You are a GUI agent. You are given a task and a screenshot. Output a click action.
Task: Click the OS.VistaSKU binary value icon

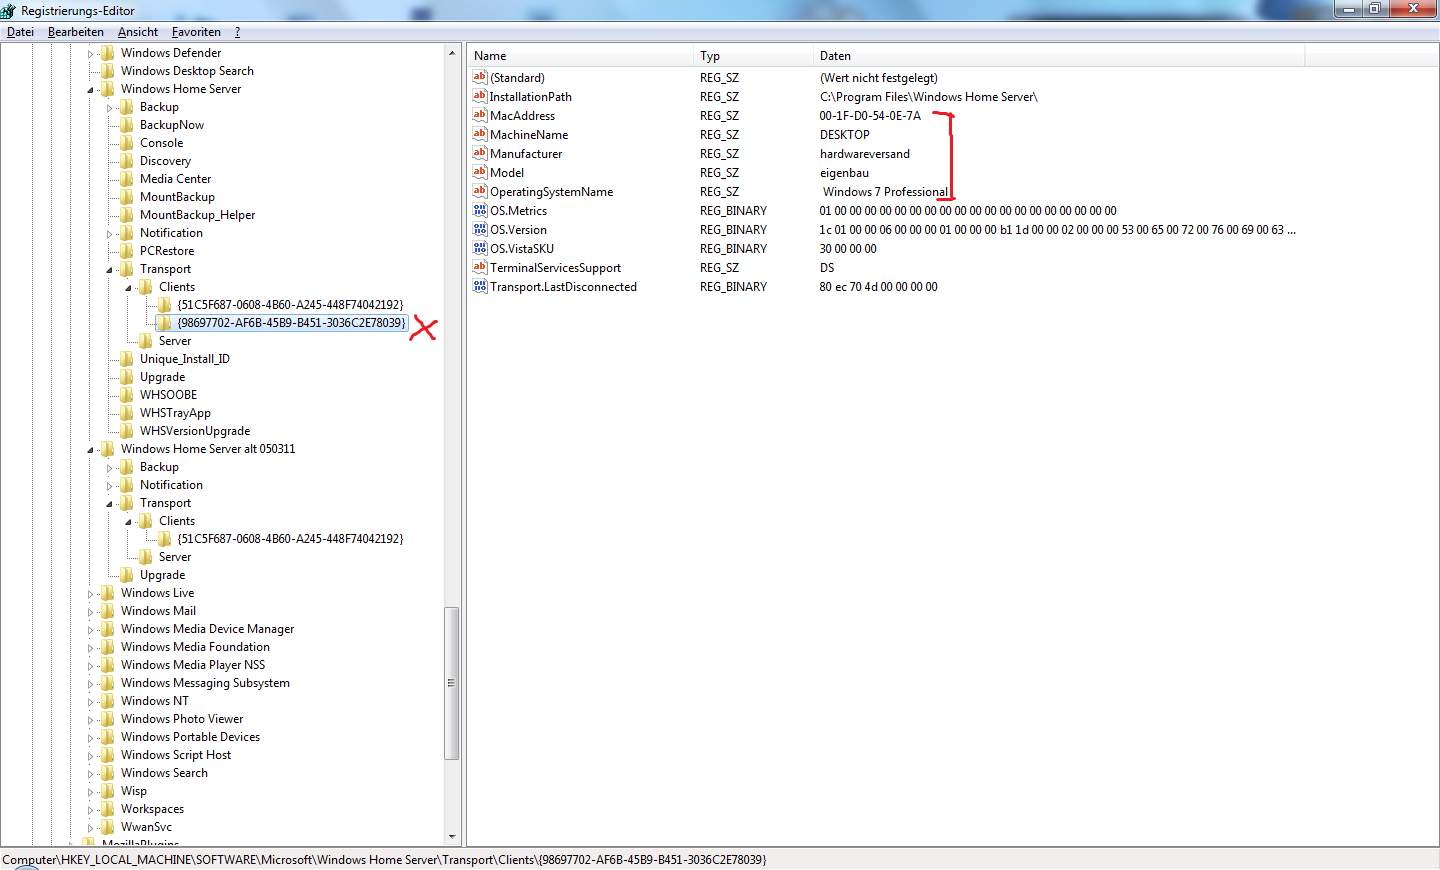click(x=480, y=248)
